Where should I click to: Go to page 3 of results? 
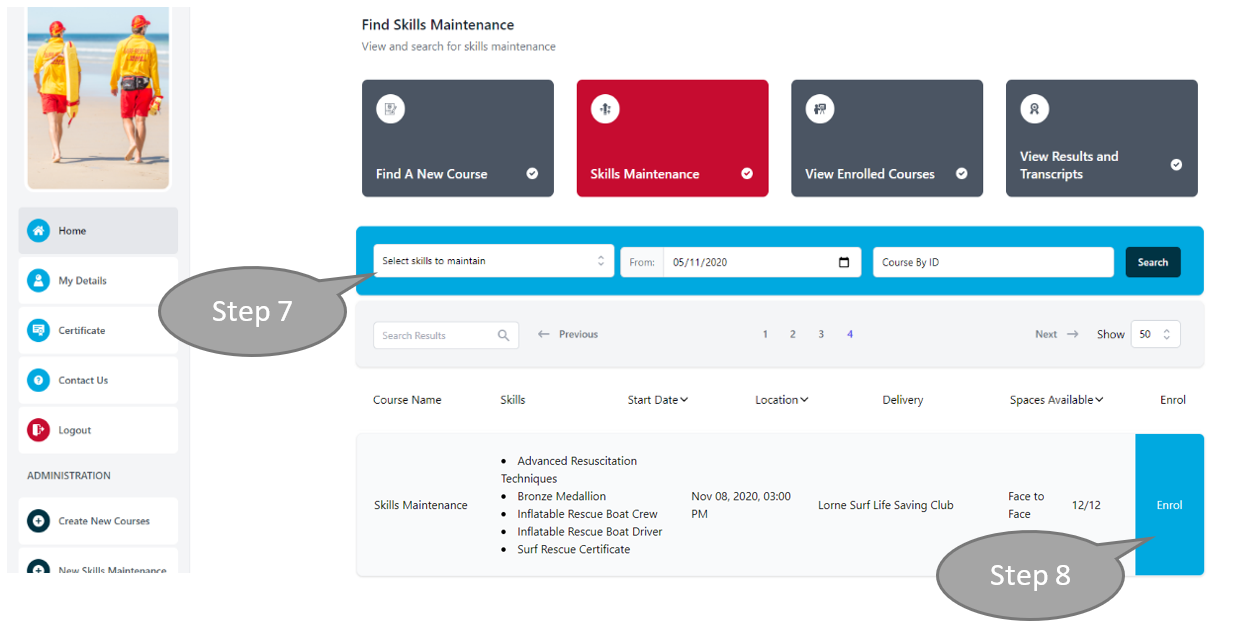point(821,335)
